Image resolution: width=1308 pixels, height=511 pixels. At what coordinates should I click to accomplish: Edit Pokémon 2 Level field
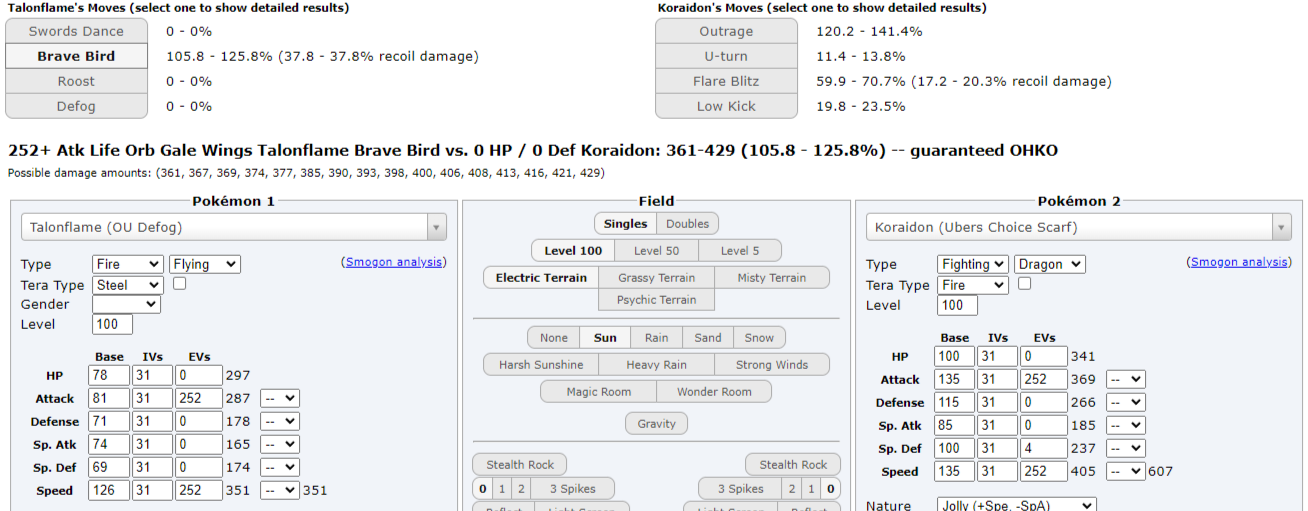coord(957,305)
